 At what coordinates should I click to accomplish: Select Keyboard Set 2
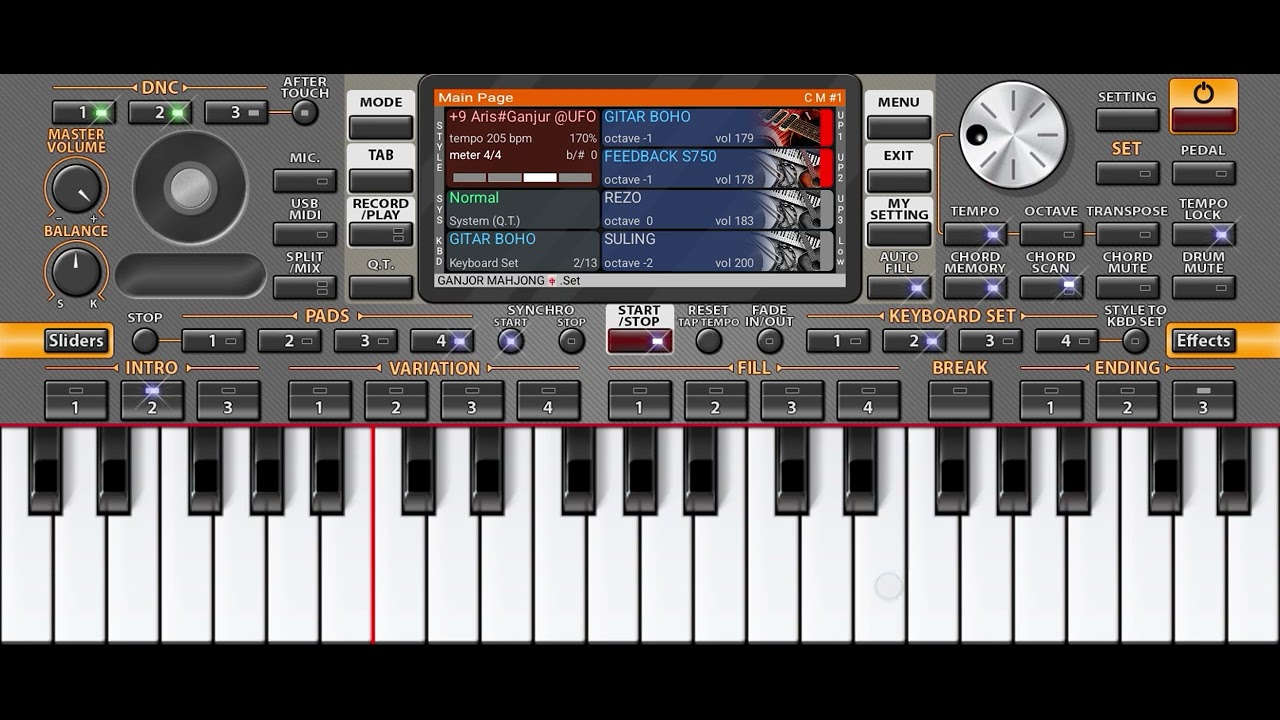coord(914,341)
